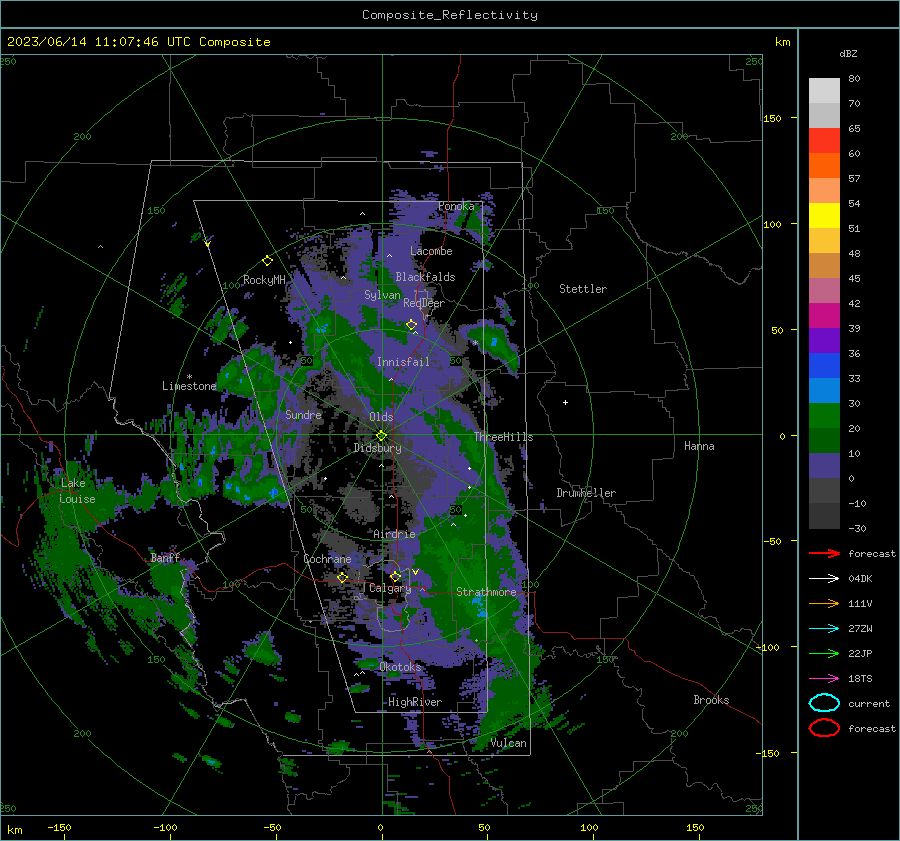
Task: Click the RockyMH station label
Action: pyautogui.click(x=264, y=280)
